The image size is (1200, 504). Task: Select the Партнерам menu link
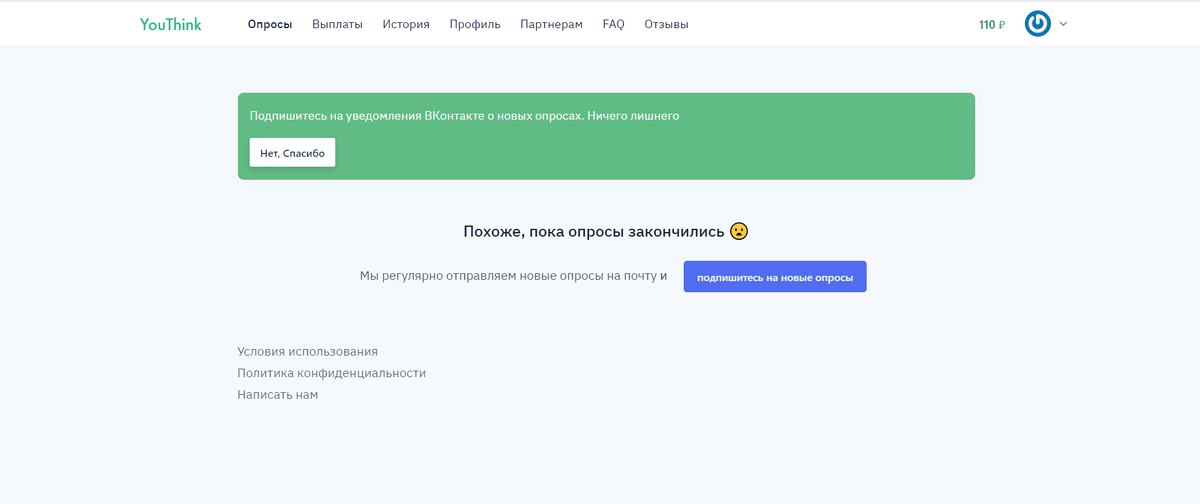tap(551, 24)
